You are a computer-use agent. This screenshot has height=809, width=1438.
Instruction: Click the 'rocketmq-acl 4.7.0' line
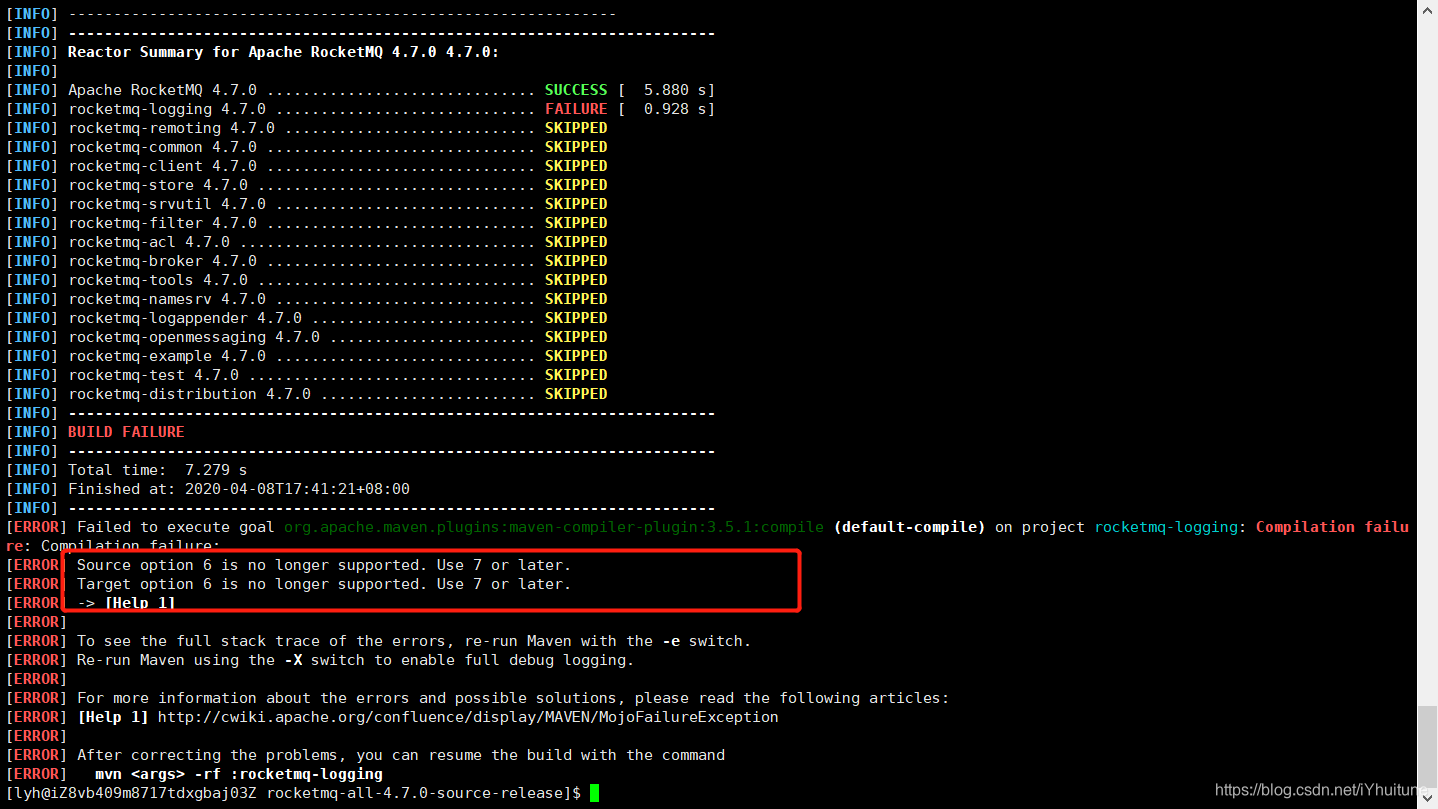(307, 242)
